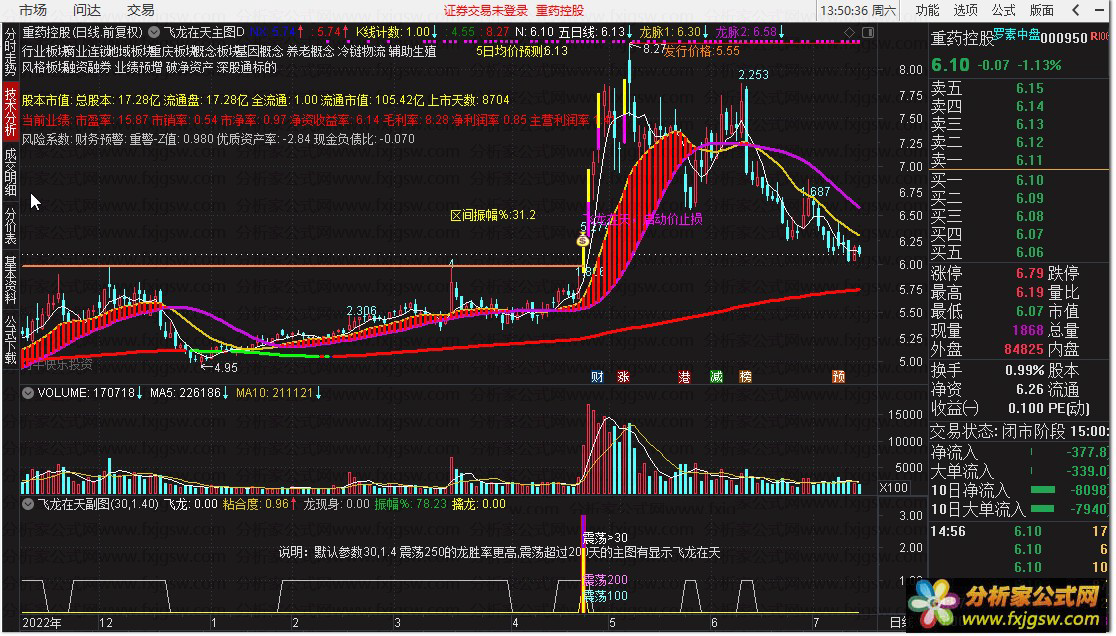Open the 问达 menu

coord(87,10)
